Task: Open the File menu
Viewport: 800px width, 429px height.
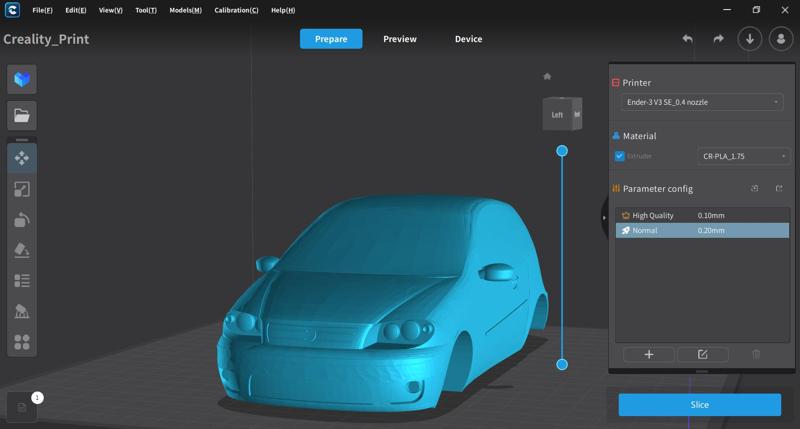Action: point(42,10)
